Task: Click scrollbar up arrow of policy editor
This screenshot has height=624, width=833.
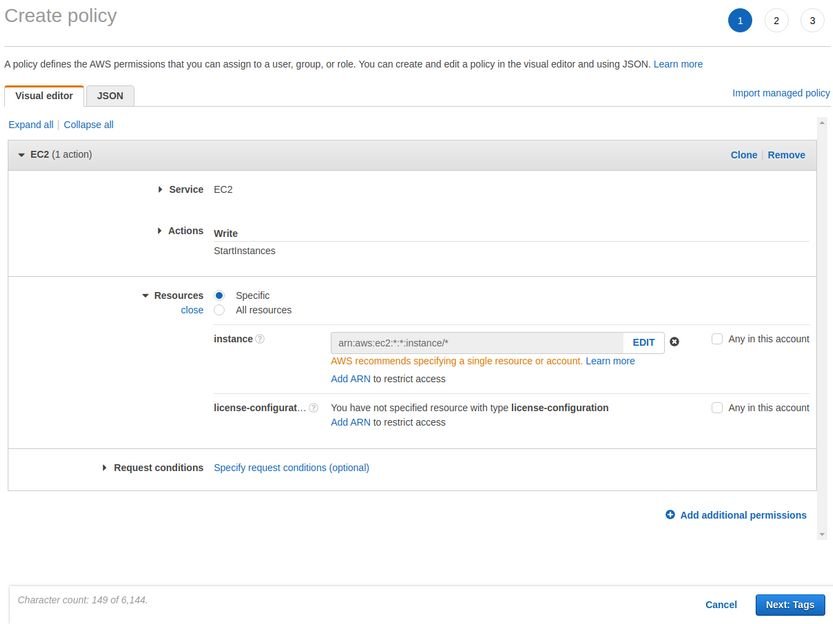Action: [x=822, y=123]
